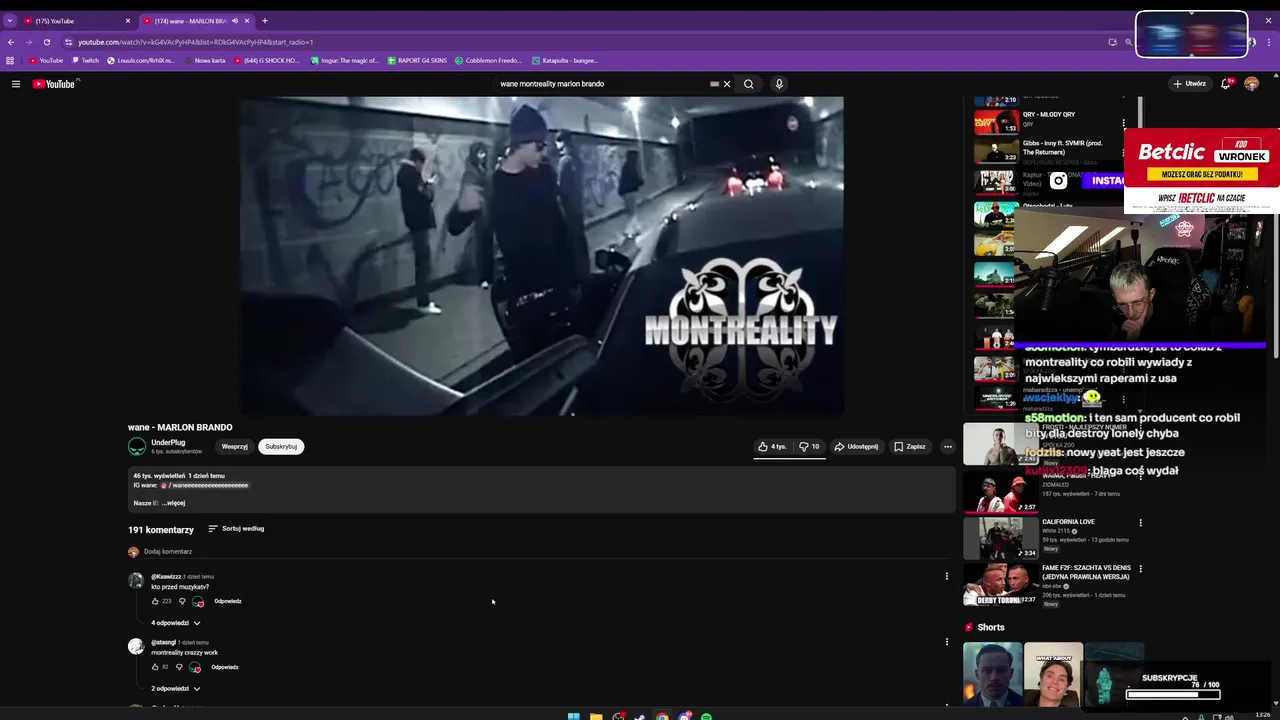Screen dimensions: 1280x720
Task: Open menu for QRY - MŁODY QRY item
Action: click(1123, 123)
